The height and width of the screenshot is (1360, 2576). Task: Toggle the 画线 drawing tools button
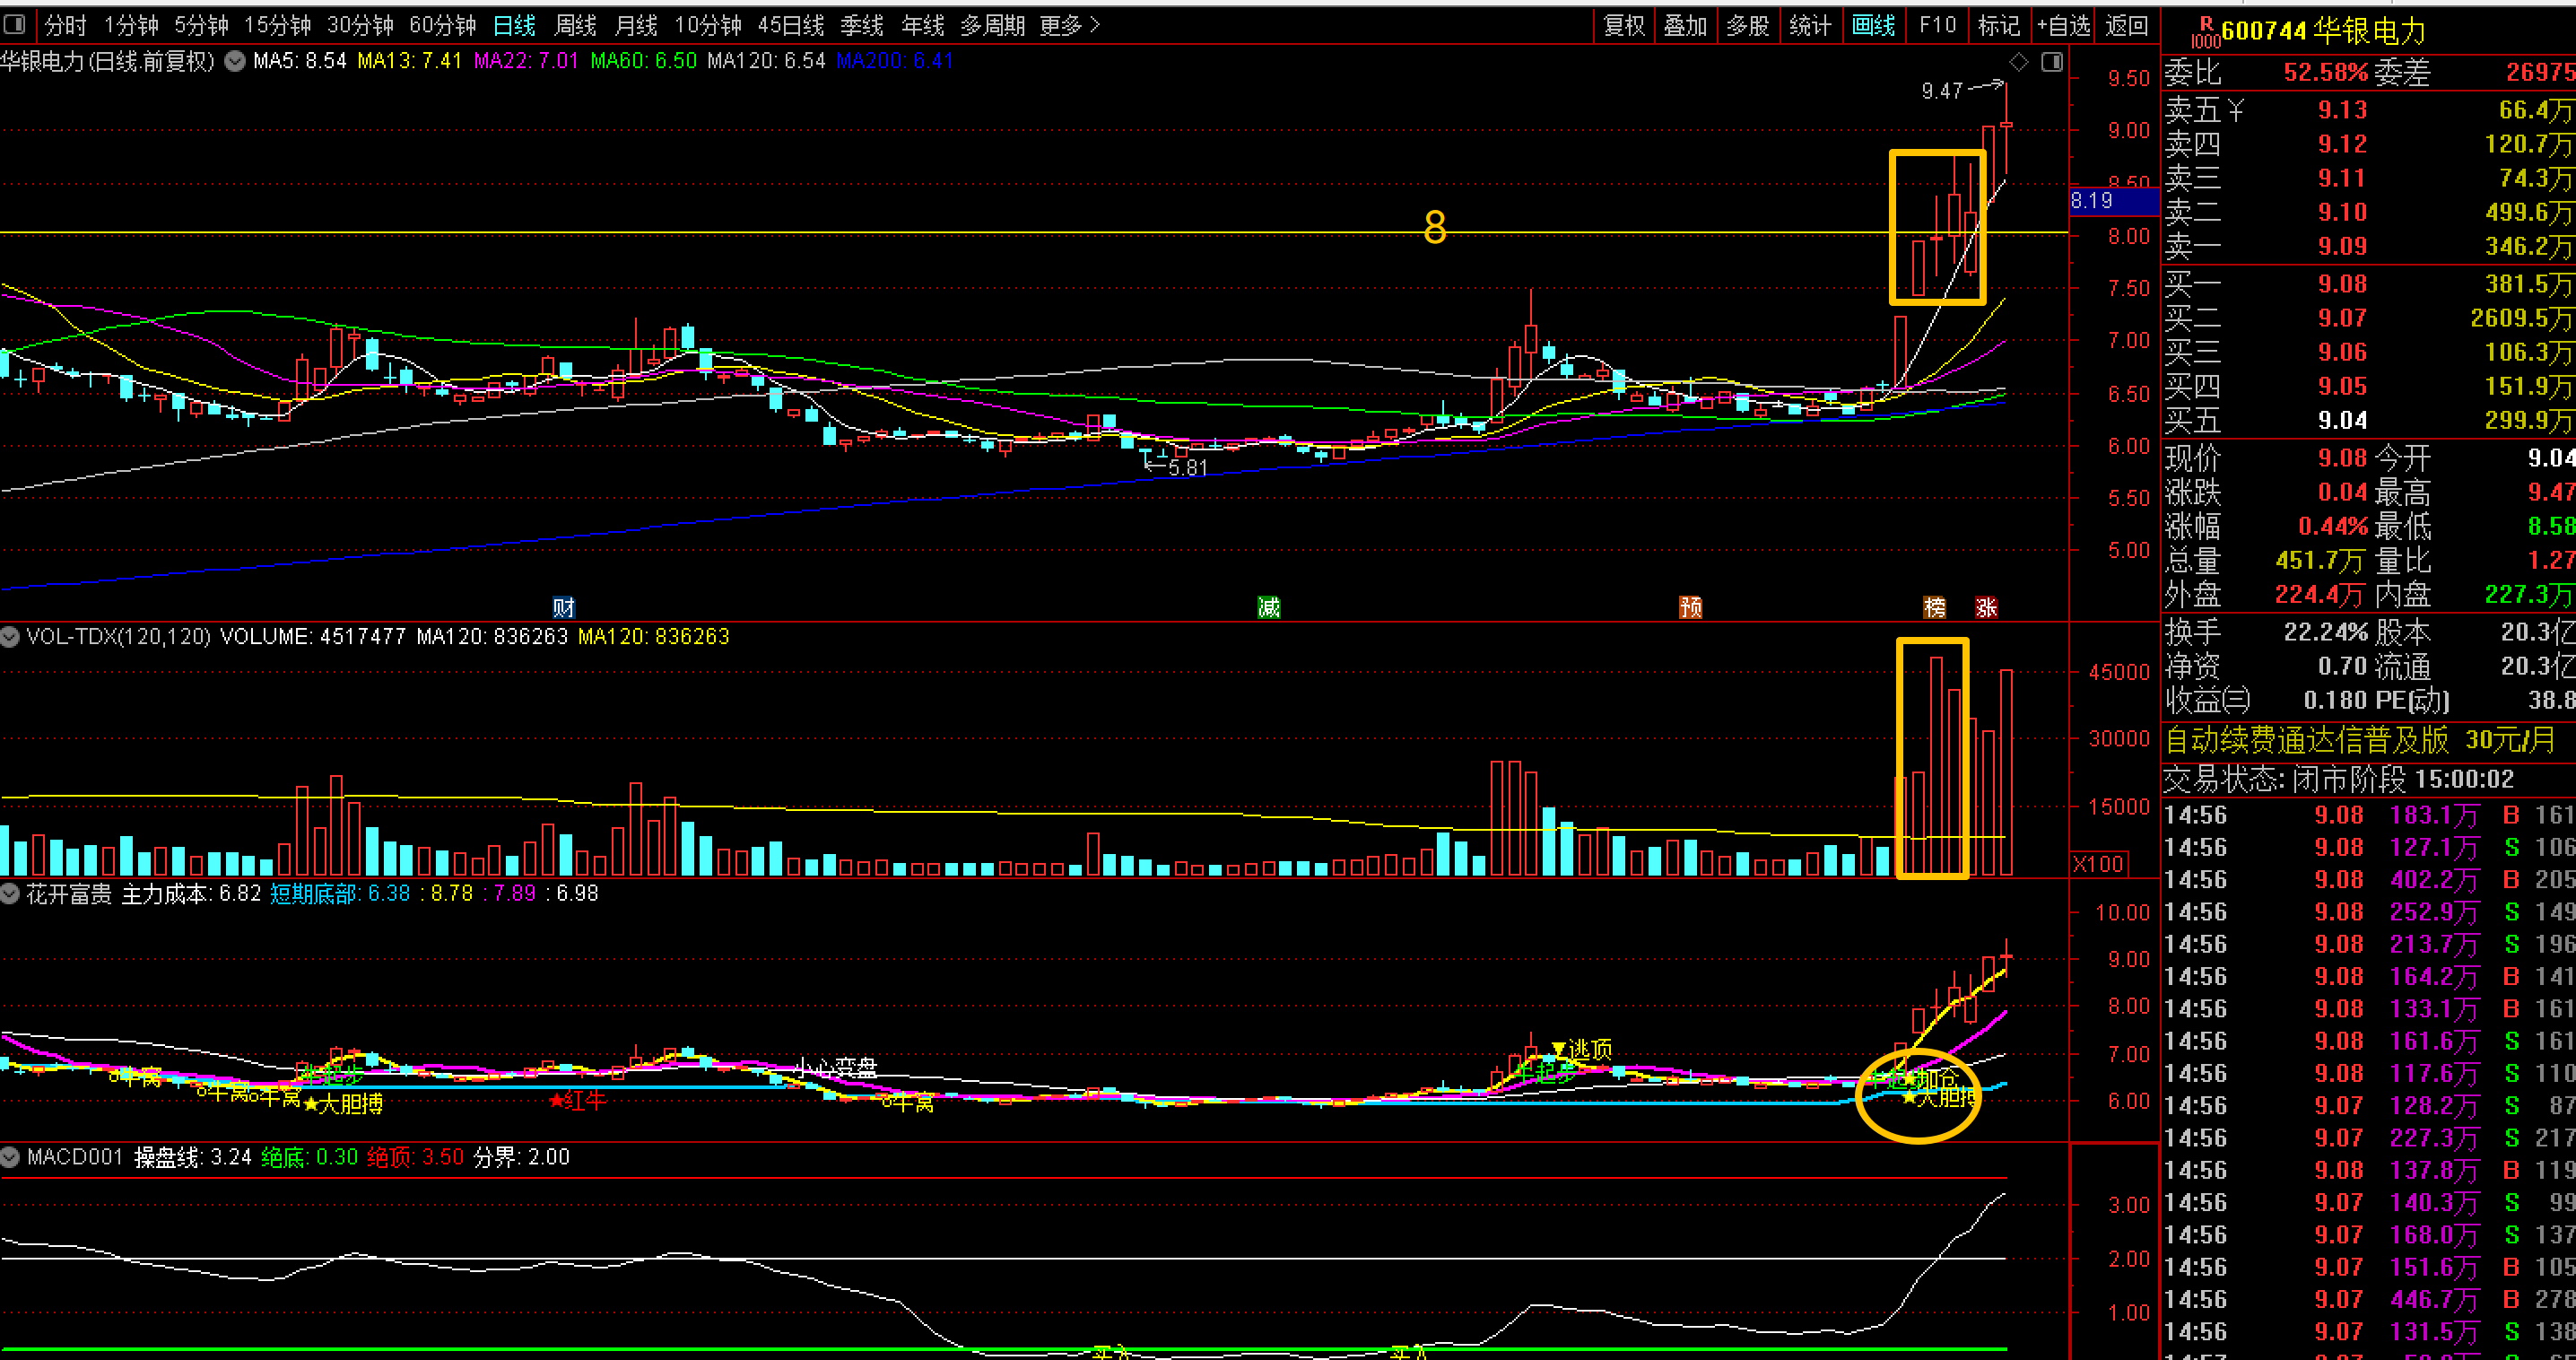(1873, 25)
